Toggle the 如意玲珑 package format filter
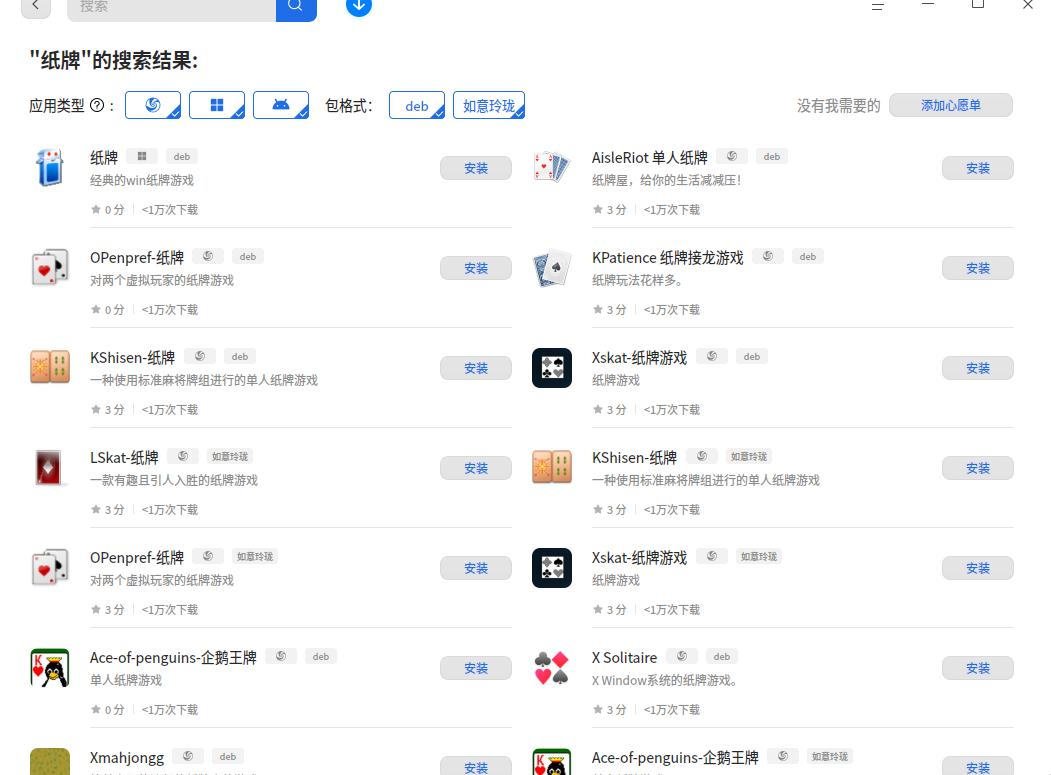The height and width of the screenshot is (775, 1051). tap(489, 105)
